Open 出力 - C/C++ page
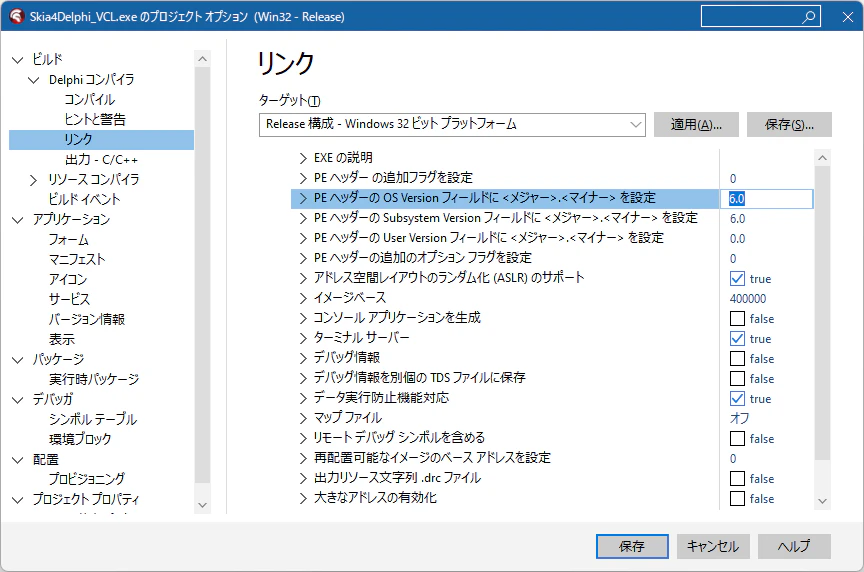 [x=101, y=160]
